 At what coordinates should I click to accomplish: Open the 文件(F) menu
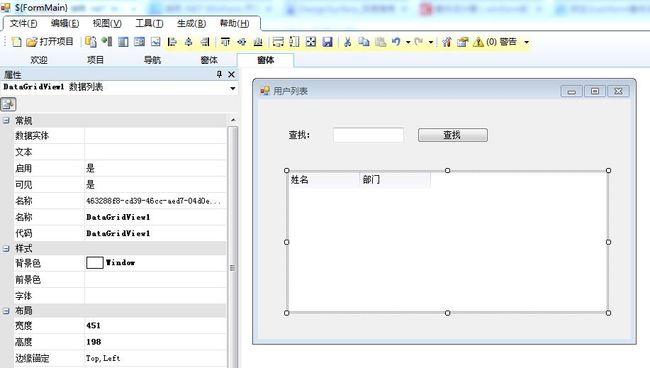[x=24, y=24]
